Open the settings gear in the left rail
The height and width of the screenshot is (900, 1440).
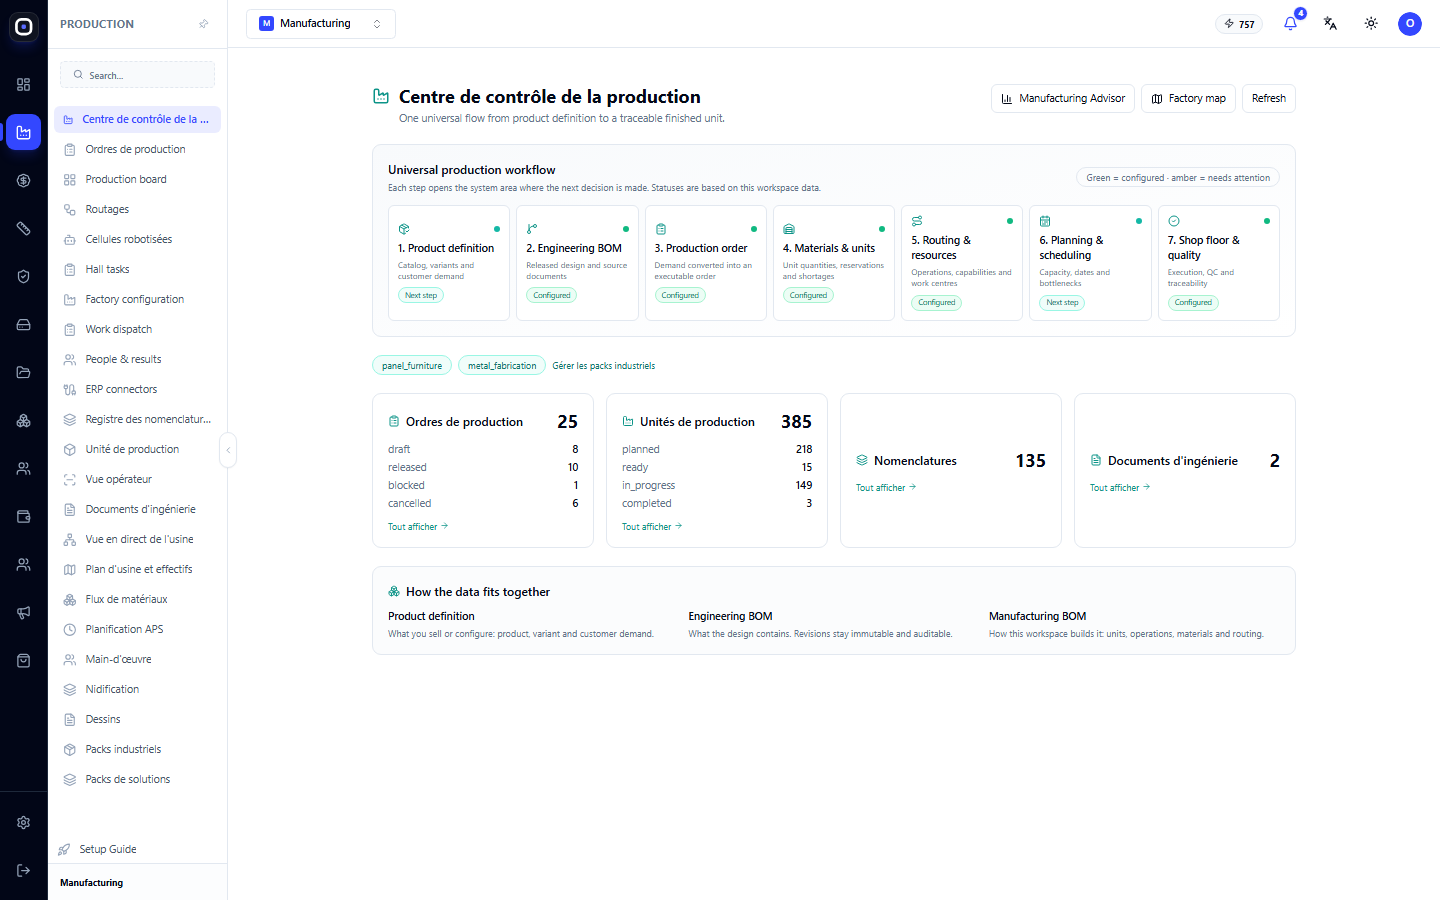24,822
